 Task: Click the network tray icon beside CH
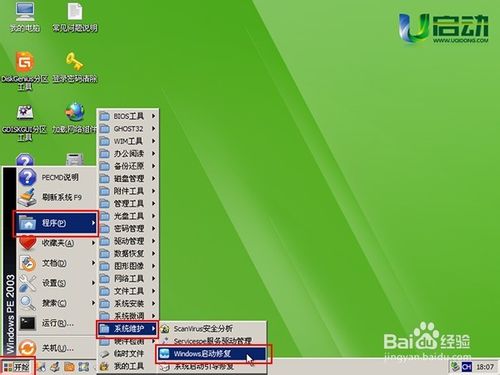[455, 367]
